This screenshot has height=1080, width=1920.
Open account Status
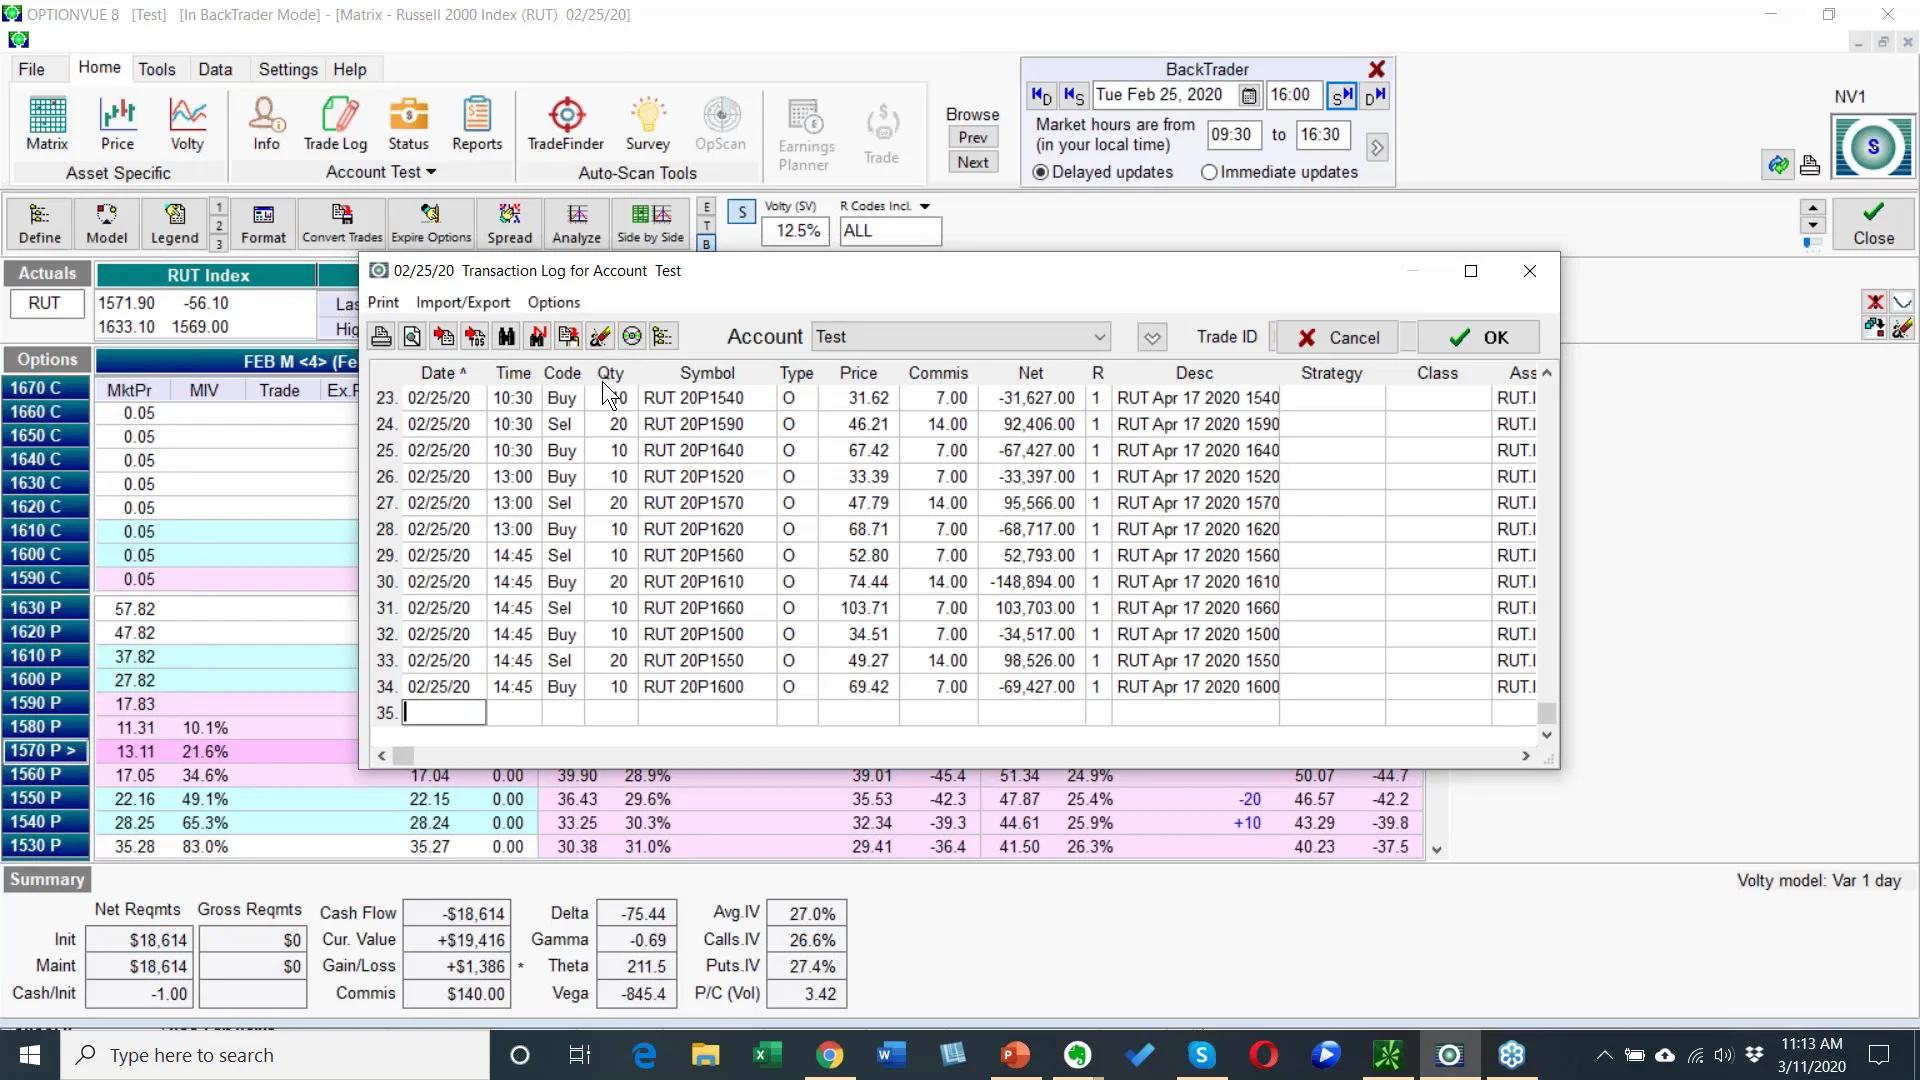coord(408,124)
